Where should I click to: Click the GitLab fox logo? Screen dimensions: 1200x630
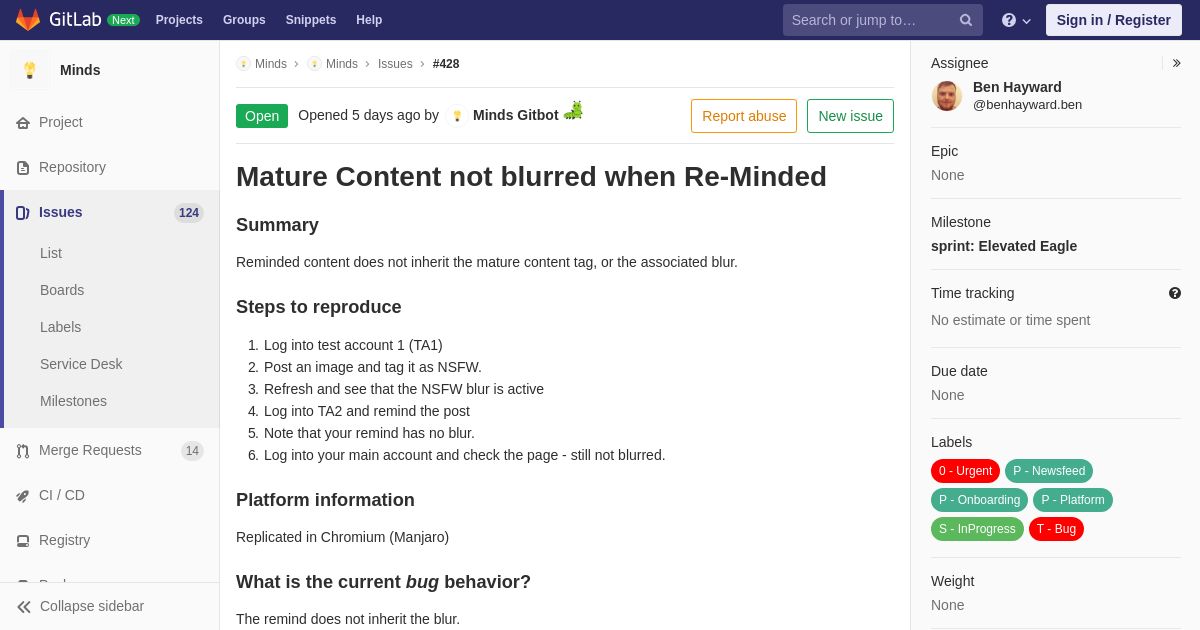click(x=28, y=20)
